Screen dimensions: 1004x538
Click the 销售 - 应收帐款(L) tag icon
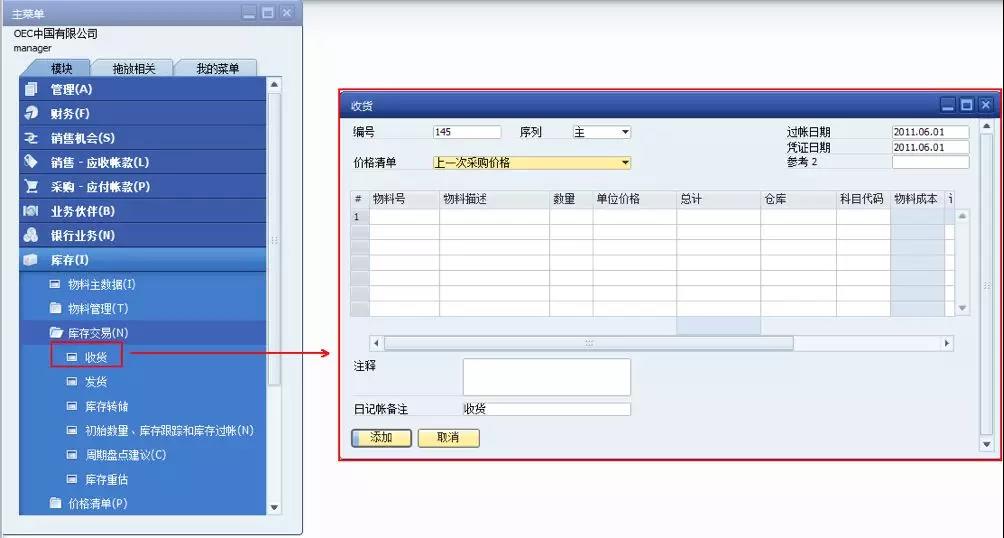click(x=31, y=162)
